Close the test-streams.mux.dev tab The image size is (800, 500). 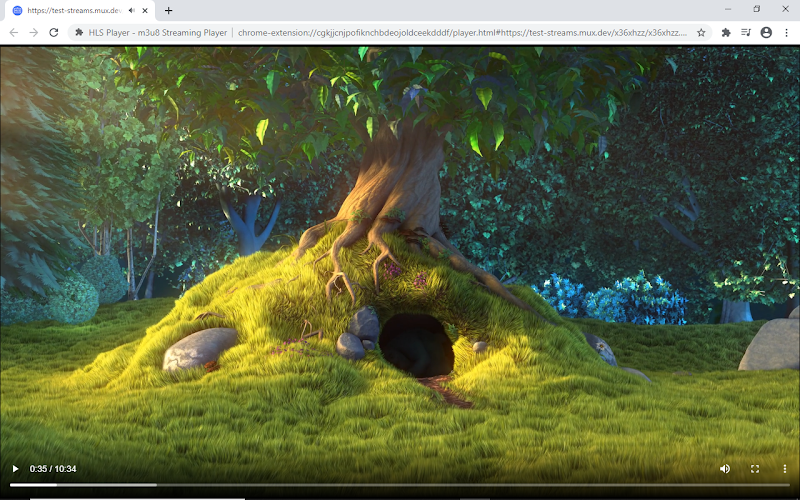pos(145,10)
